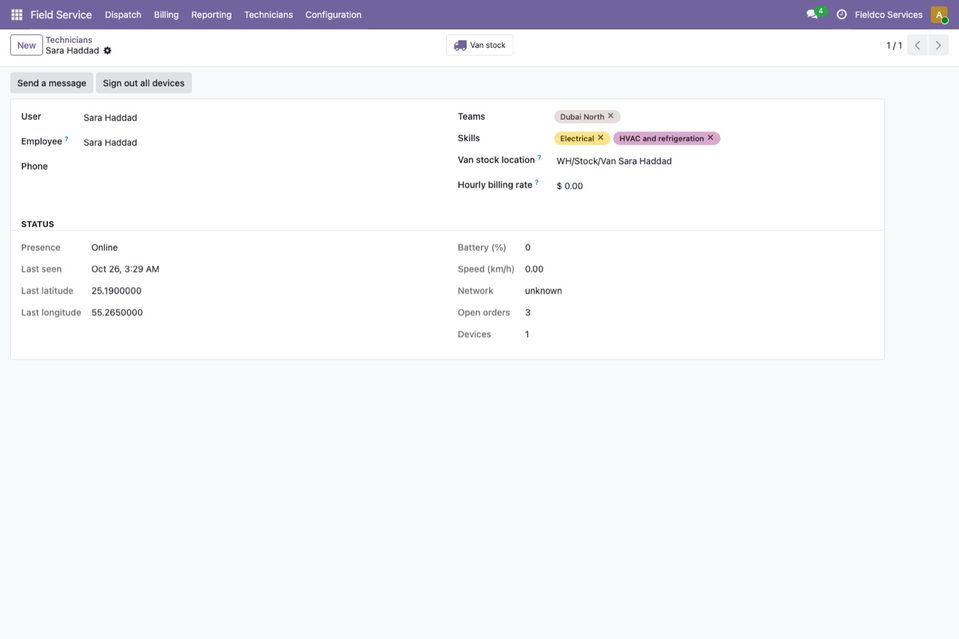
Task: Switch company via Fieldco Services
Action: pyautogui.click(x=889, y=15)
